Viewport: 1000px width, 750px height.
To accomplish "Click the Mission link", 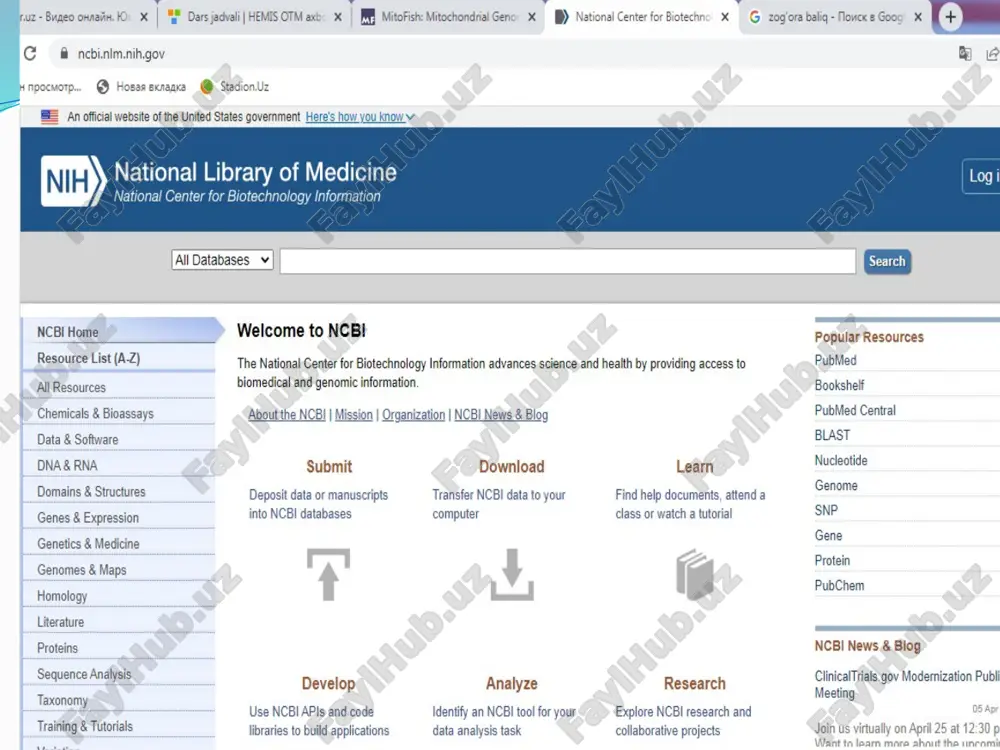I will pyautogui.click(x=354, y=415).
